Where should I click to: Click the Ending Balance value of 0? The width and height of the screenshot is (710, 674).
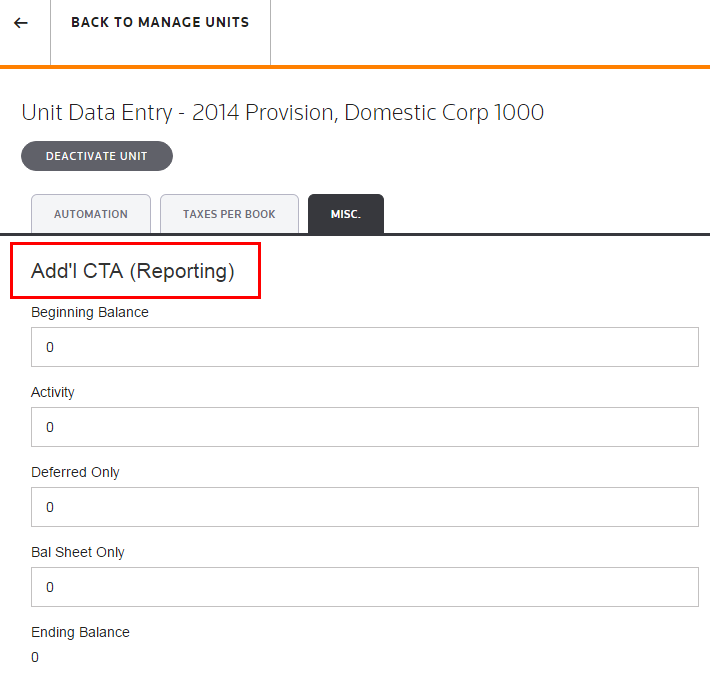(x=35, y=657)
